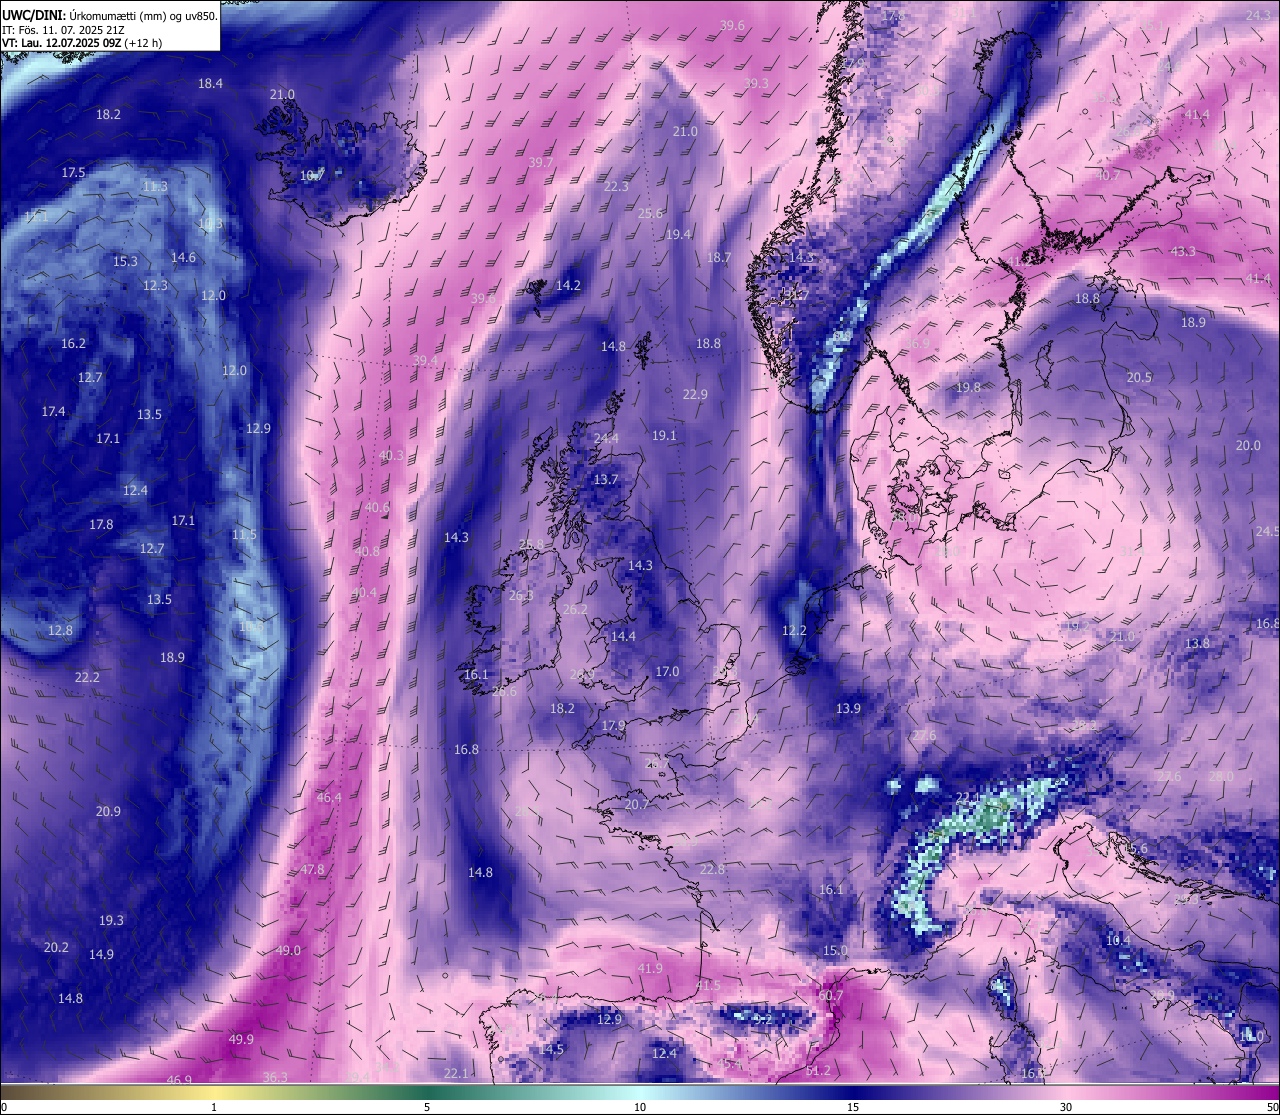Click the 14.5 value over Iberia
Screen dimensions: 1280x1115
[552, 1050]
